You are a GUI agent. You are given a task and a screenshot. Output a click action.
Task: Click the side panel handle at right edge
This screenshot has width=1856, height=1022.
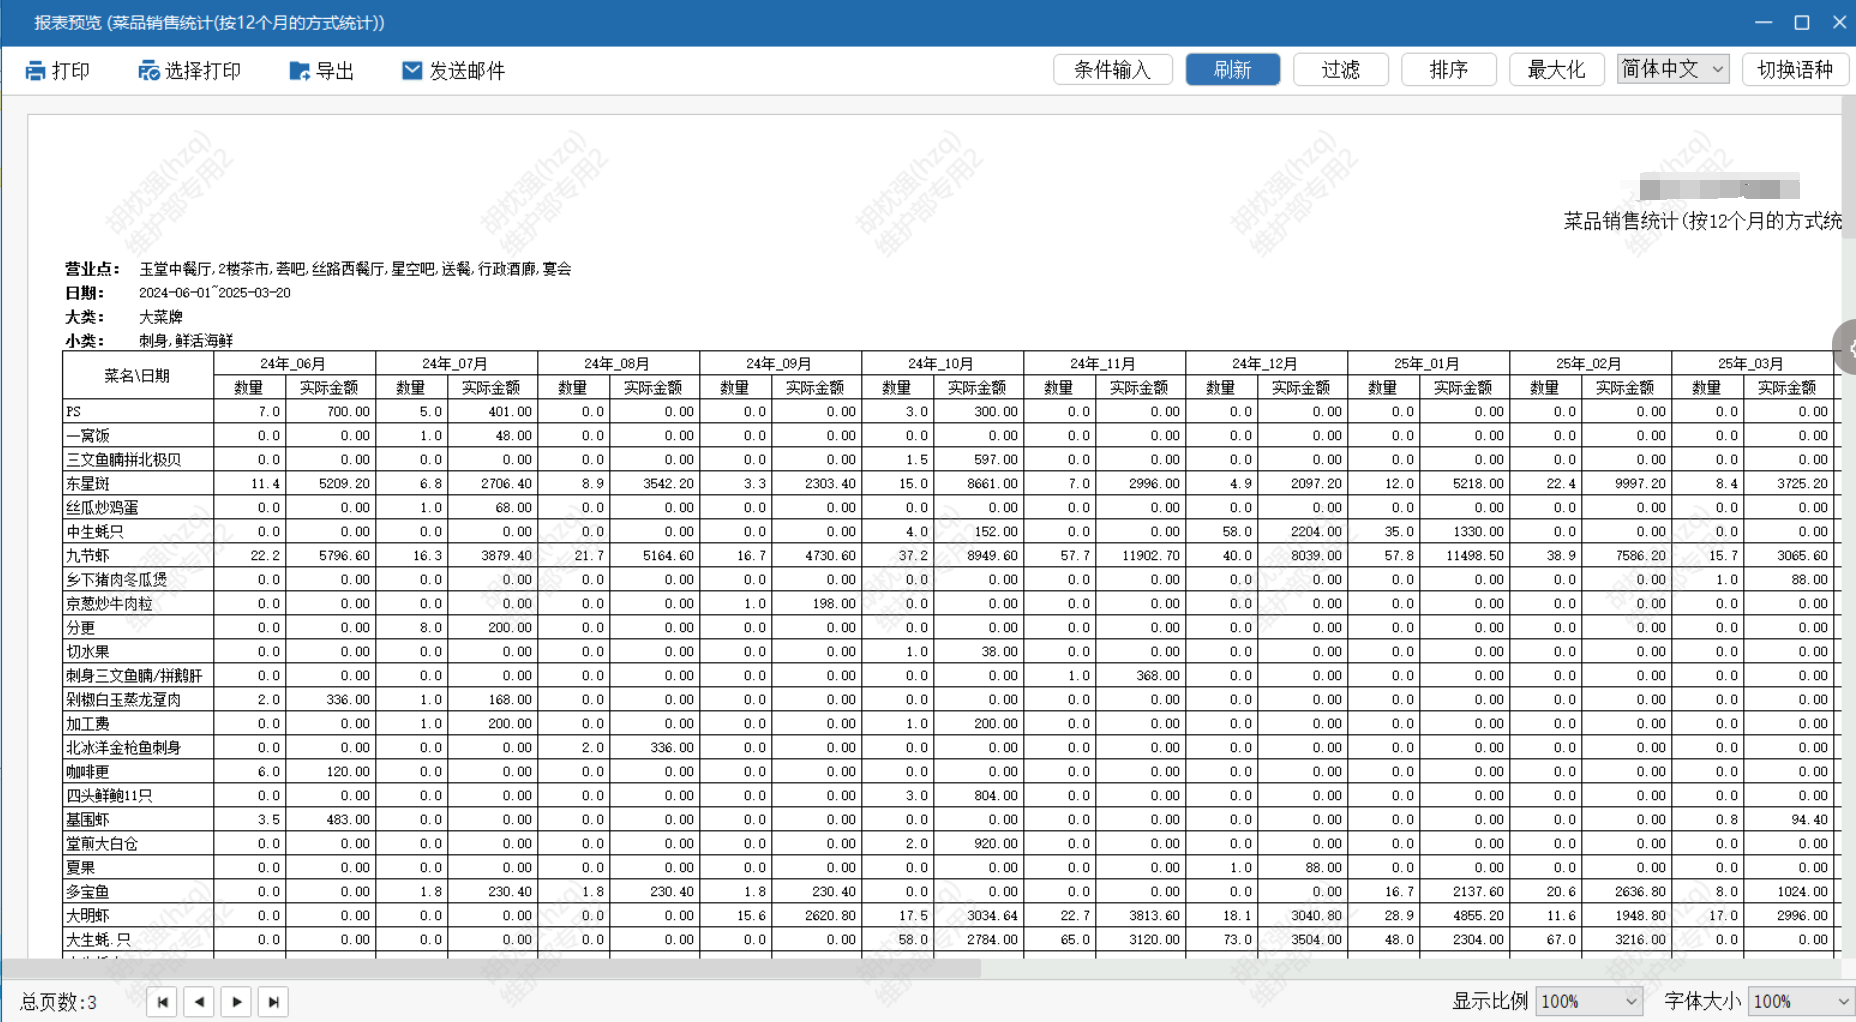tap(1845, 347)
